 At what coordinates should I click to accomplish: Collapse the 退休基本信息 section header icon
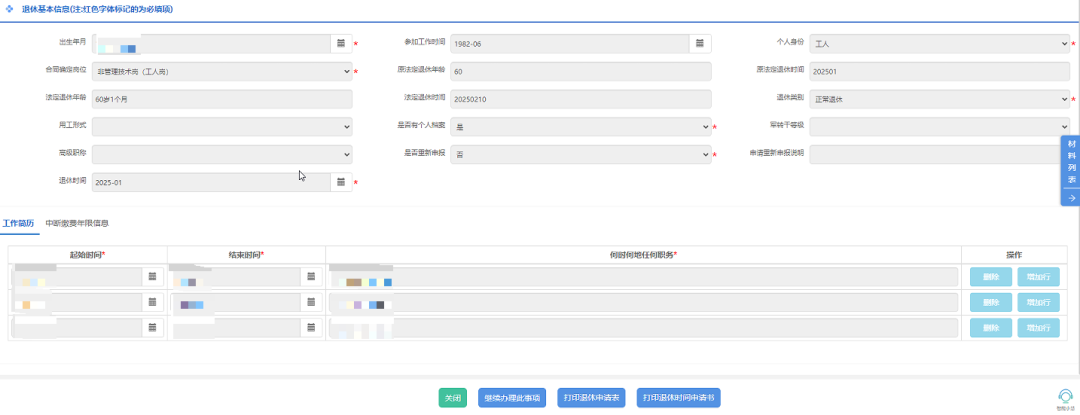(x=10, y=9)
